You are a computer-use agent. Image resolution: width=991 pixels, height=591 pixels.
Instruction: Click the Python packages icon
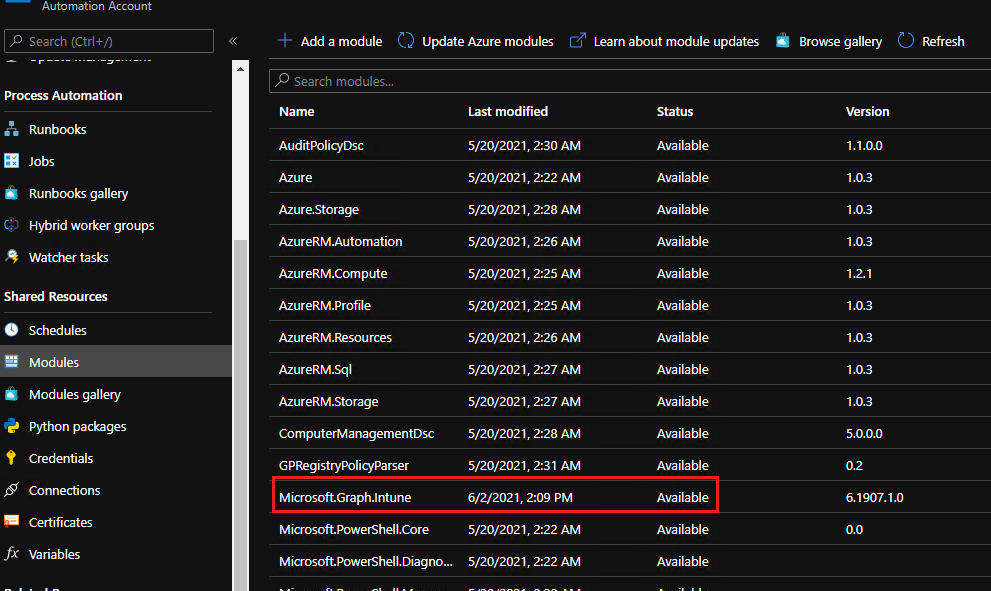click(11, 426)
